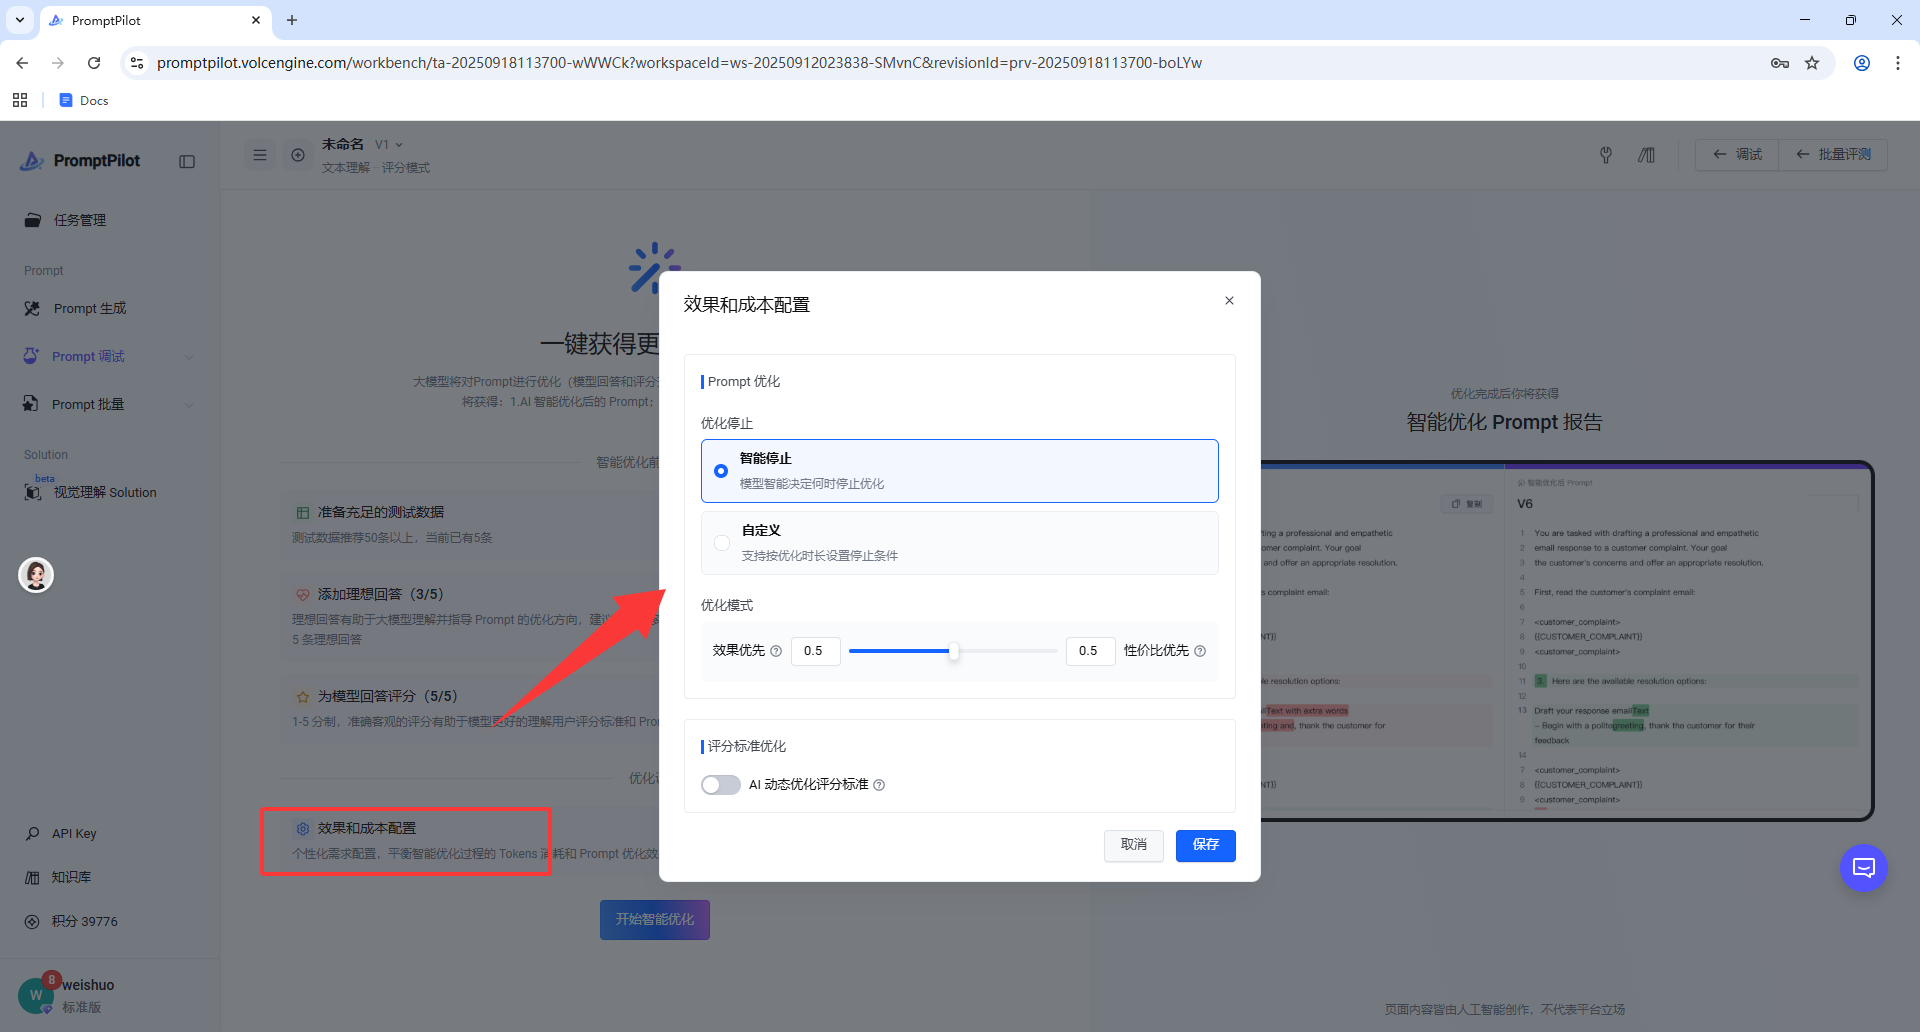The width and height of the screenshot is (1920, 1032).
Task: Switch to the PromptPilot browser tab
Action: coord(155,20)
